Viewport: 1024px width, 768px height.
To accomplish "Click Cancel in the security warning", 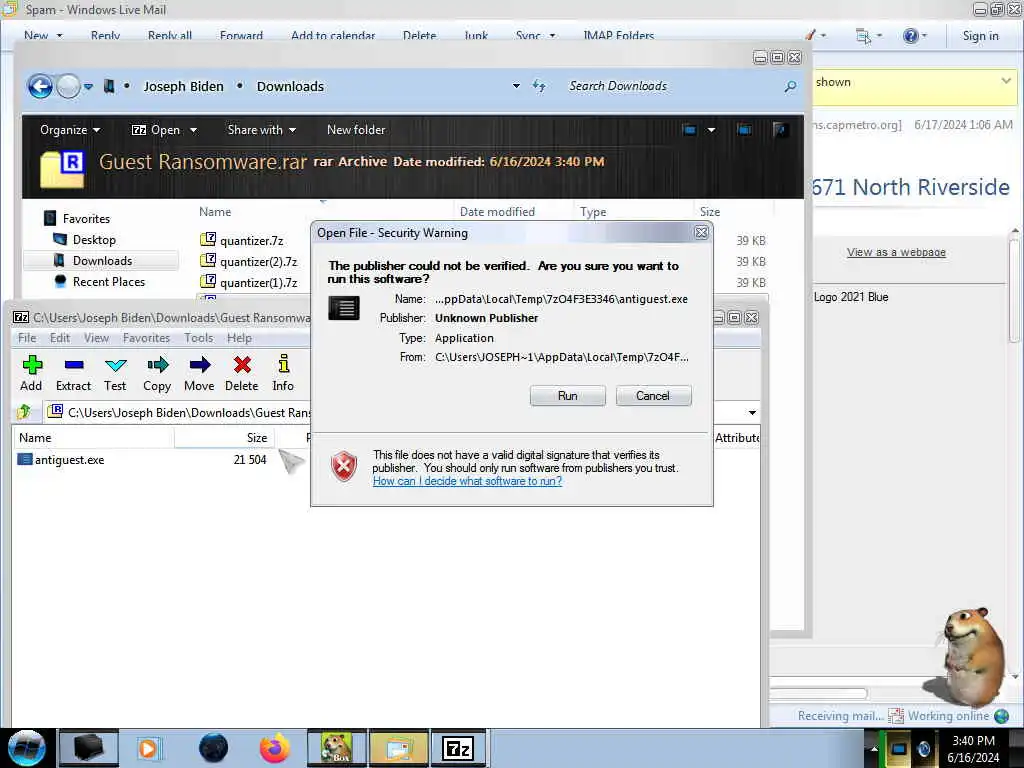I will coord(653,396).
